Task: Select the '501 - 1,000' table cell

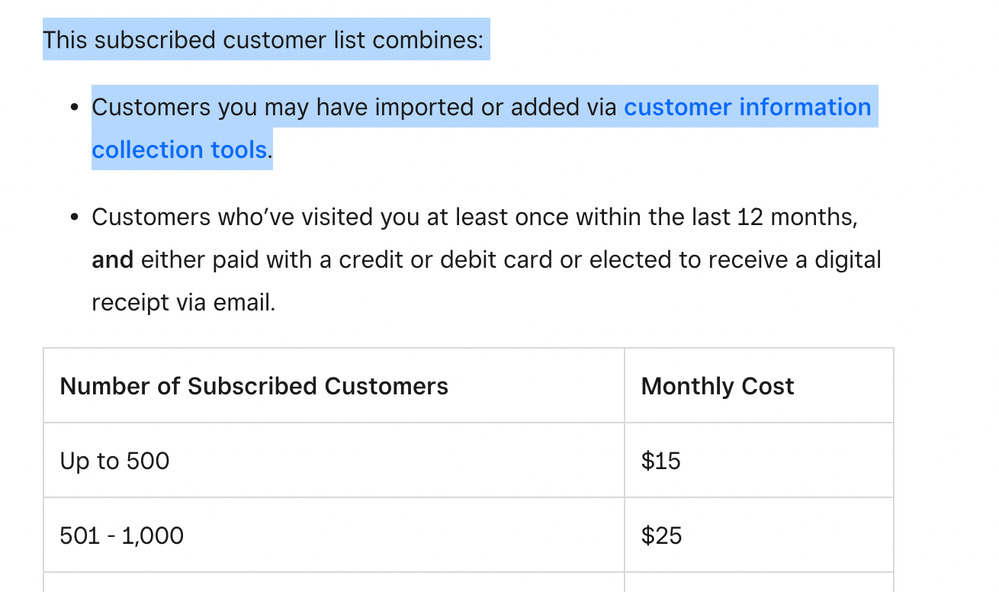Action: pyautogui.click(x=122, y=536)
